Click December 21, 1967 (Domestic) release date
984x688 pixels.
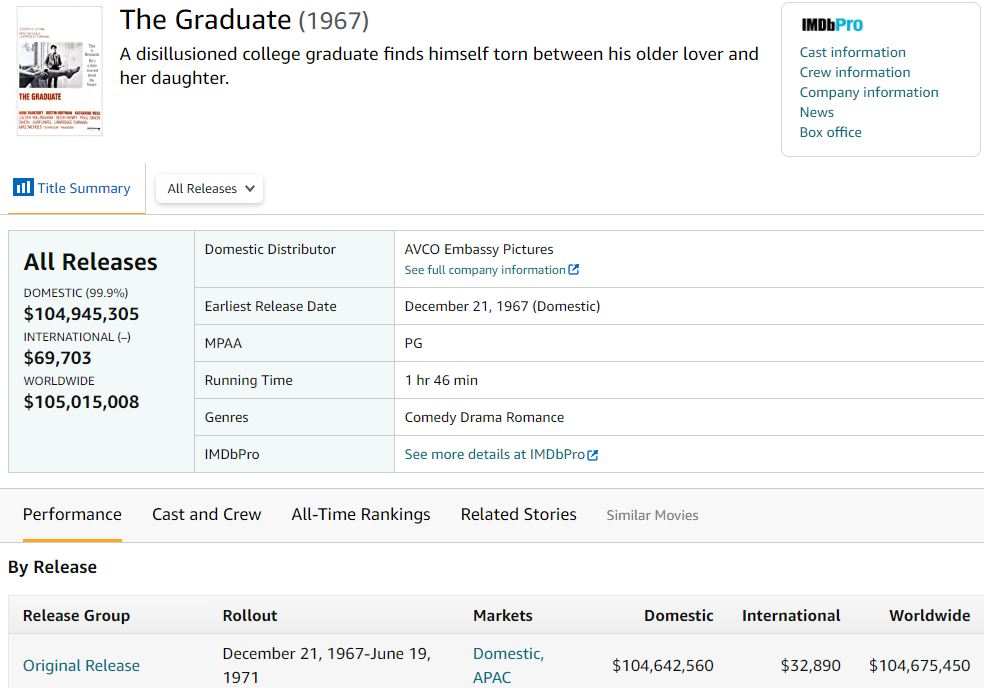coord(502,306)
